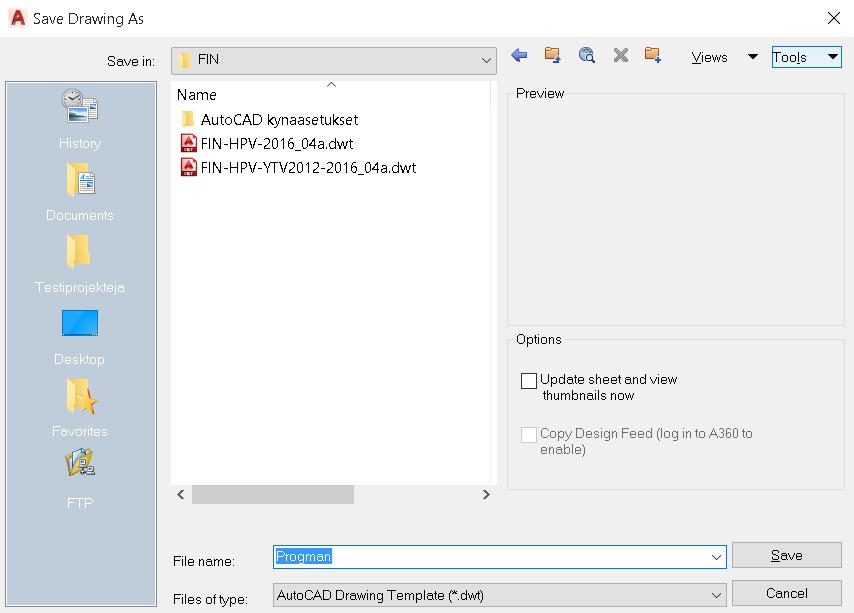Click the FIN-HPV-YTV2012-2016_04a.dwt file icon
Image resolution: width=854 pixels, height=613 pixels.
(x=188, y=167)
